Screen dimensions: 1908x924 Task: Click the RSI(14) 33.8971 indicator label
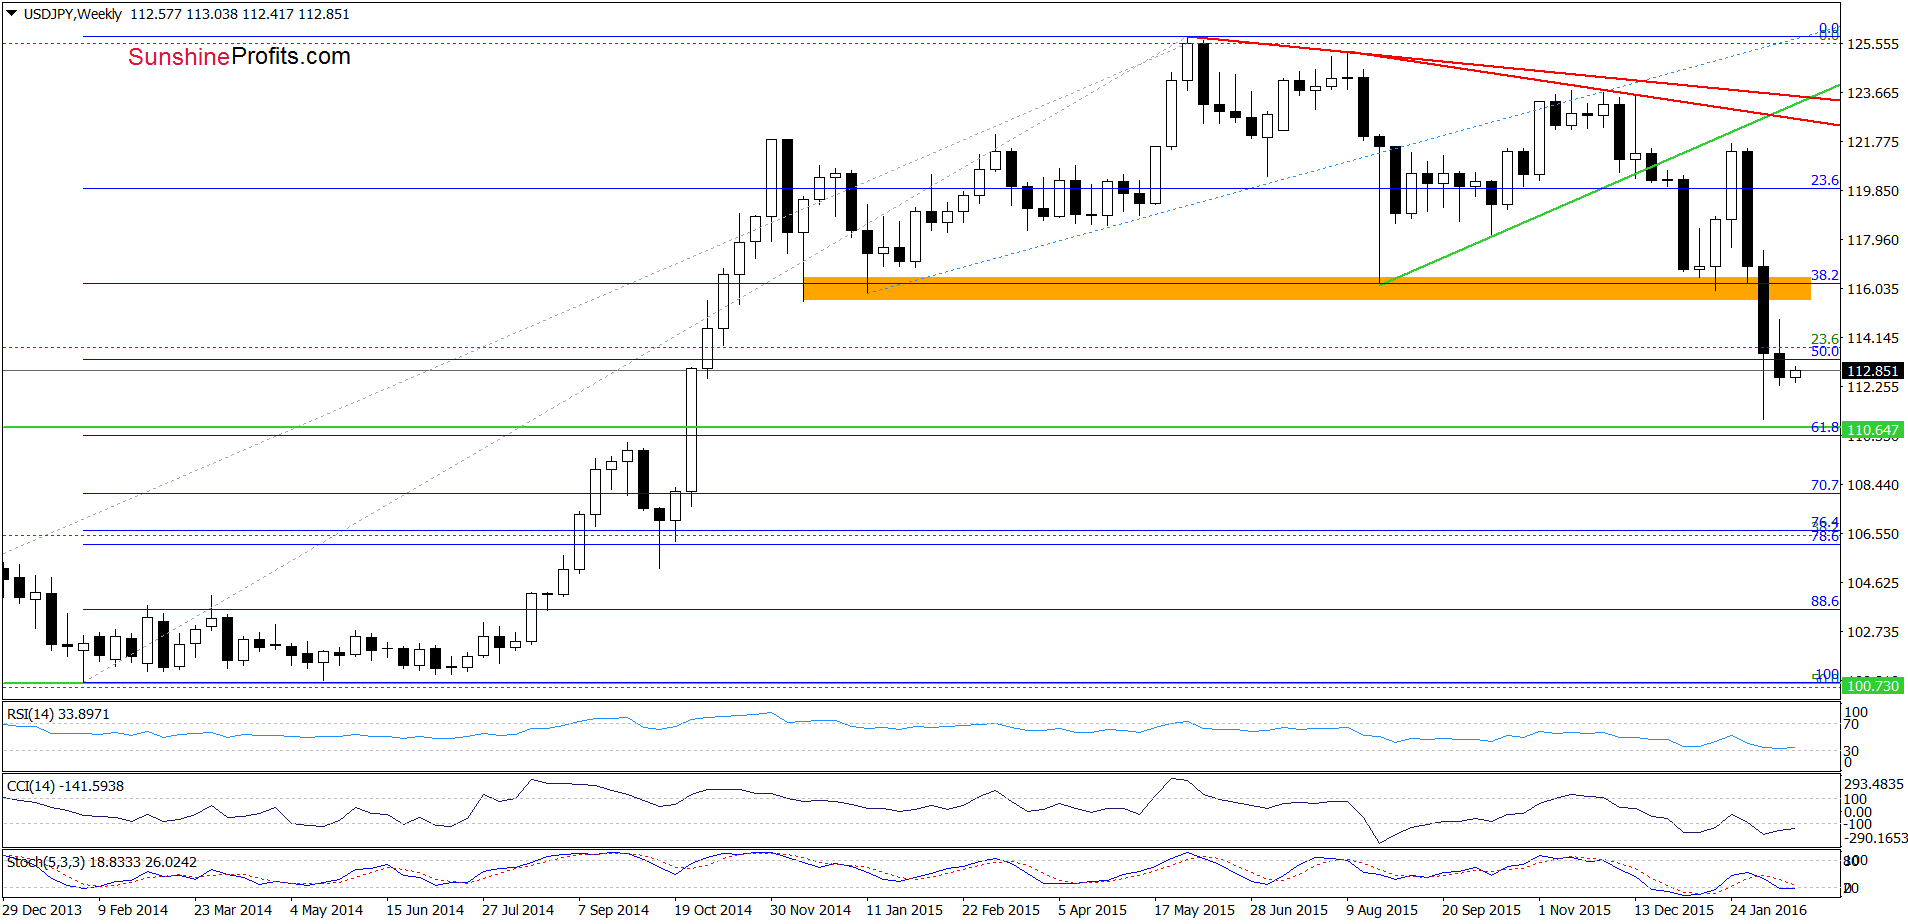(58, 714)
